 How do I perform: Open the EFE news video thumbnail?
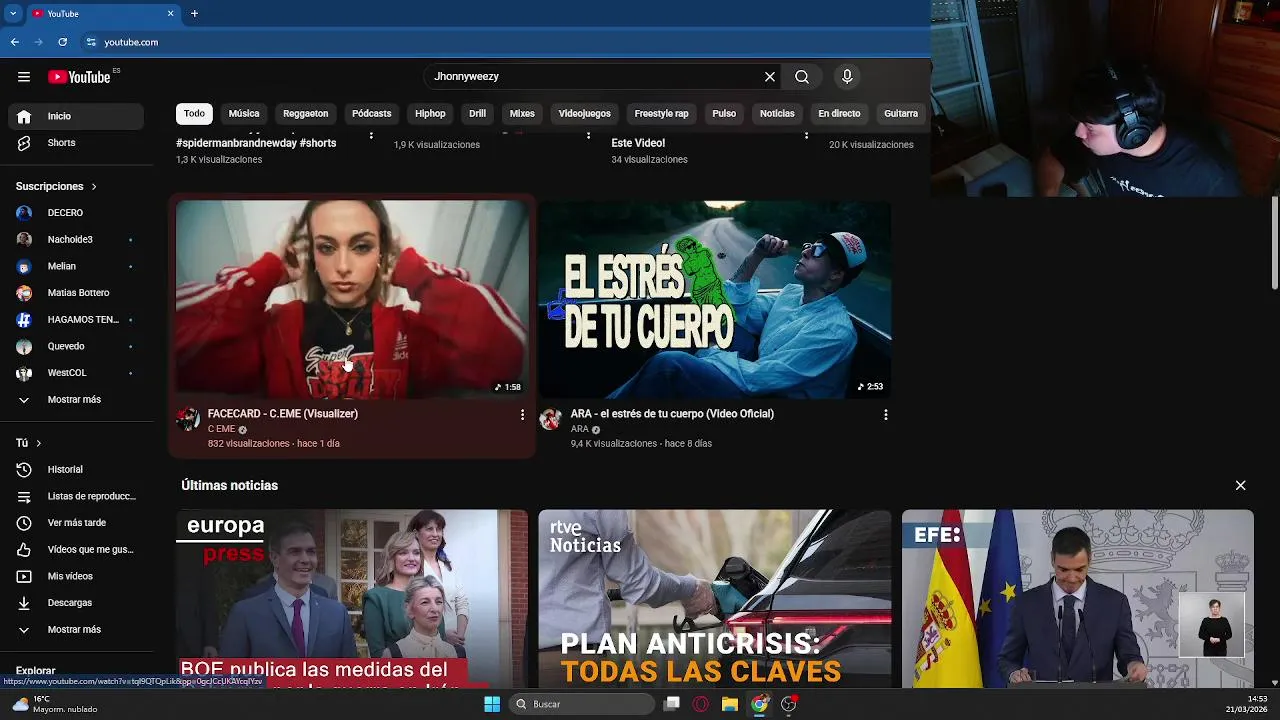coord(1078,599)
